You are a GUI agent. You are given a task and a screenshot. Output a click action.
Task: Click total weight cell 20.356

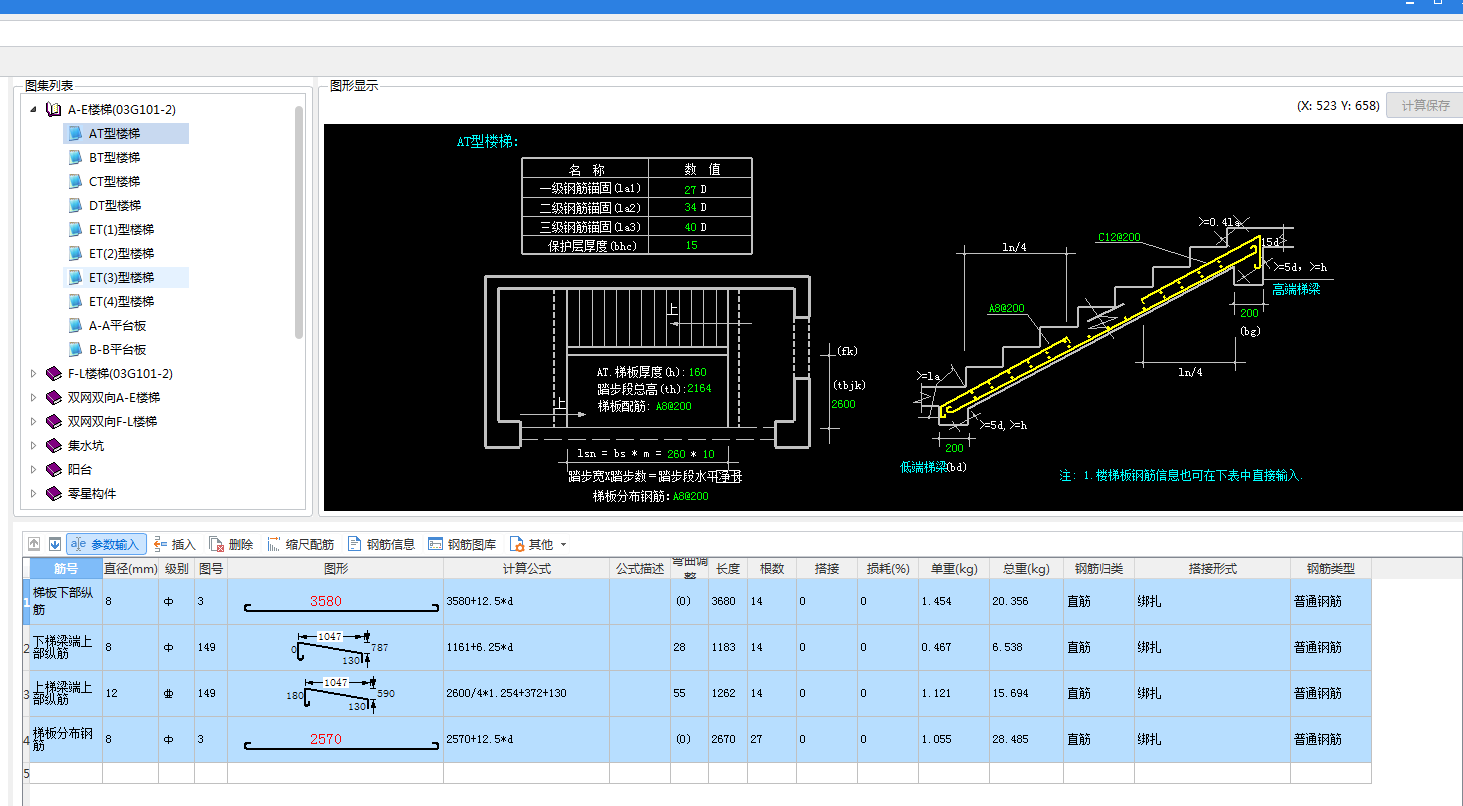click(1025, 602)
